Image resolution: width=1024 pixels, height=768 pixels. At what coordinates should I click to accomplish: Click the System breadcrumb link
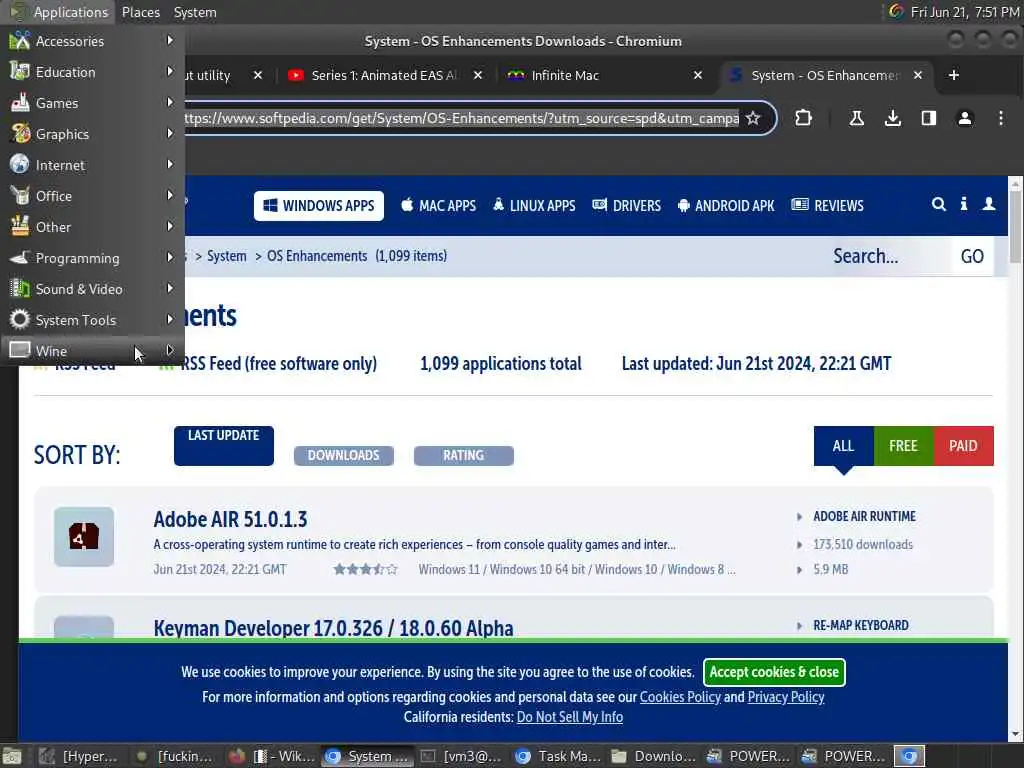point(227,256)
